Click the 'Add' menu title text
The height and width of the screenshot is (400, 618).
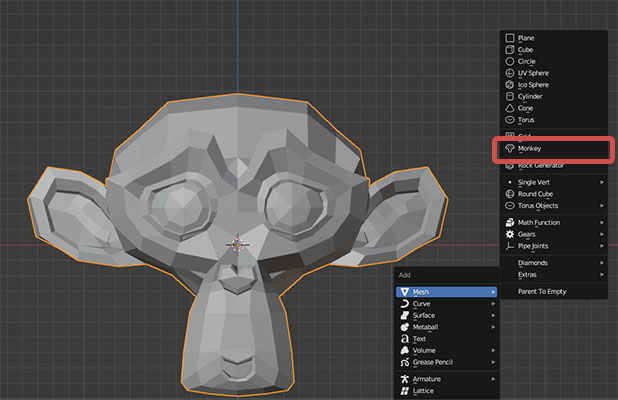click(x=404, y=275)
